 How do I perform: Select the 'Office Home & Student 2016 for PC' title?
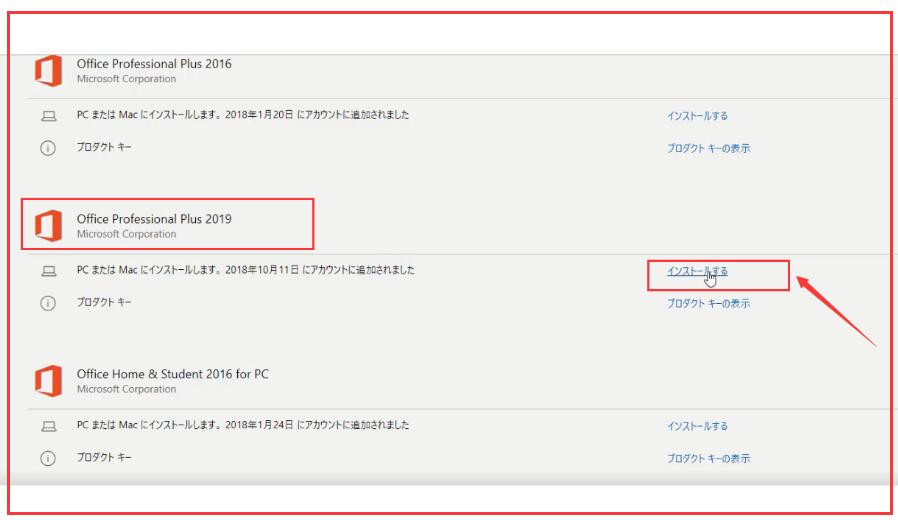point(172,374)
